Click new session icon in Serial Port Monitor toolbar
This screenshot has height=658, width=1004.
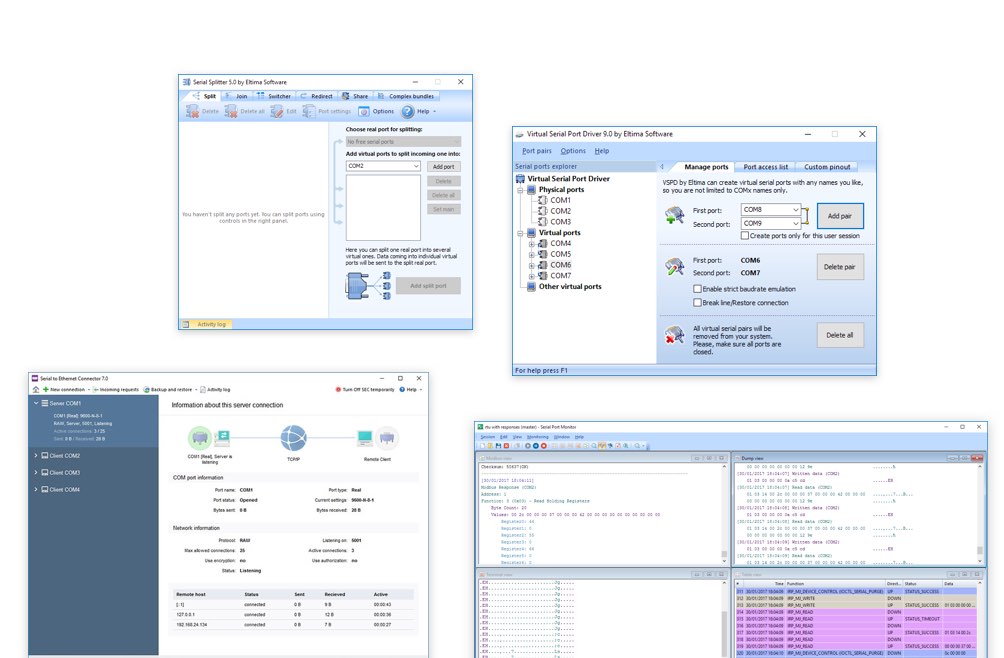(483, 445)
